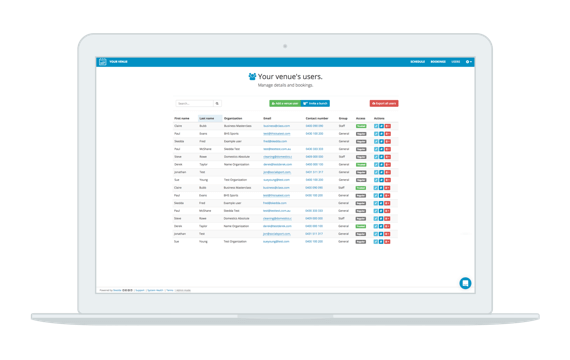Click the green Add a venue user button

285,104
